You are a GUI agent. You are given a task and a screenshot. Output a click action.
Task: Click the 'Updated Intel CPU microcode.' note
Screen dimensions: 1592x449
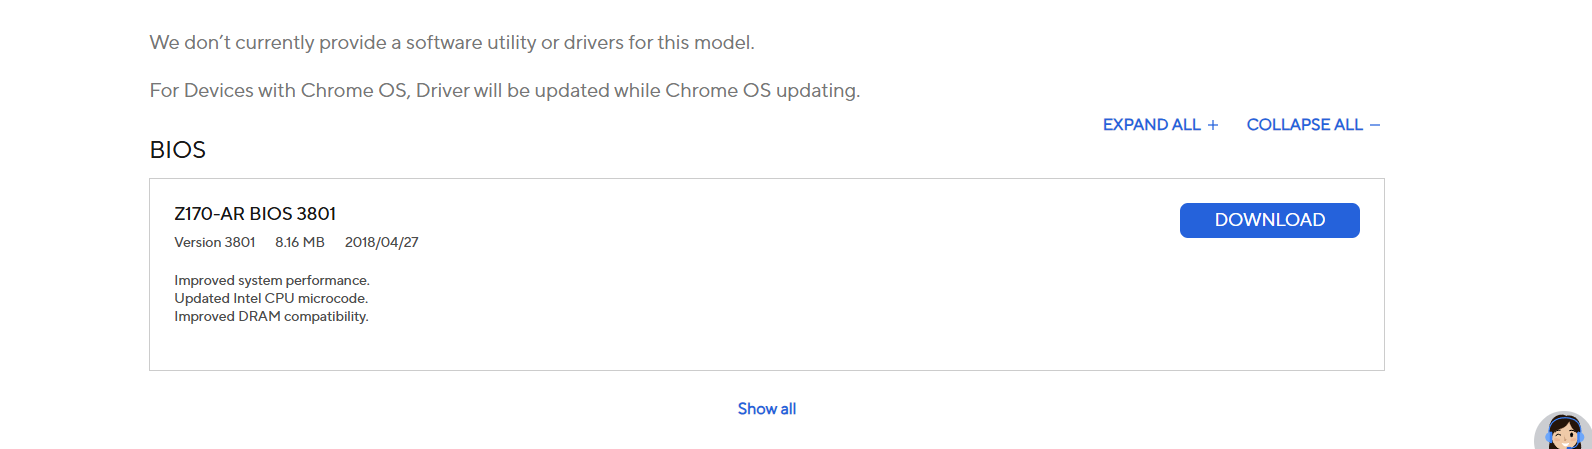coord(271,298)
